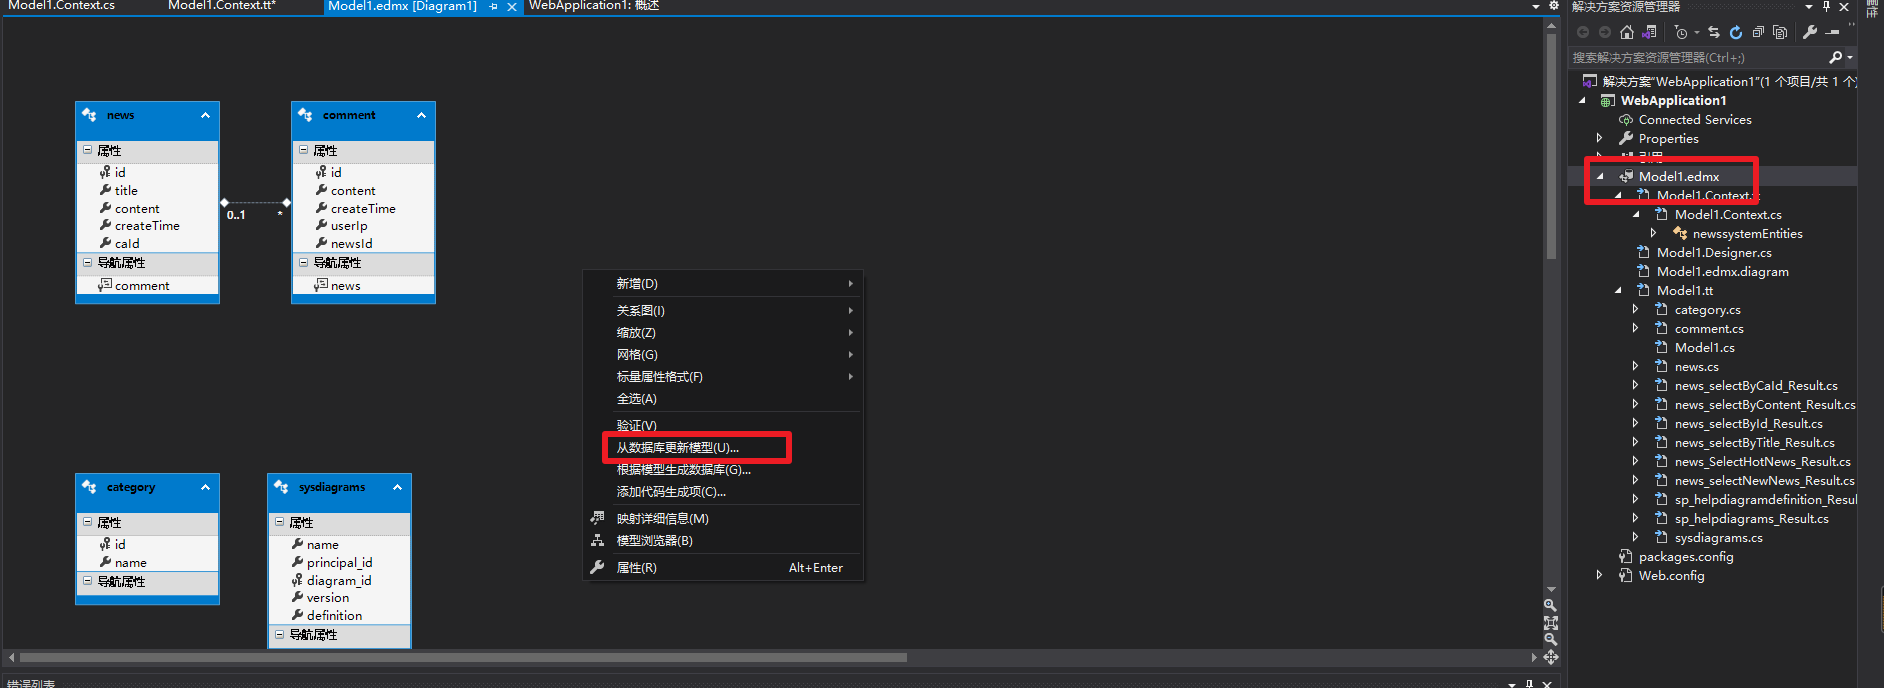Open pending changes filter dropdown arrow

(x=1697, y=32)
